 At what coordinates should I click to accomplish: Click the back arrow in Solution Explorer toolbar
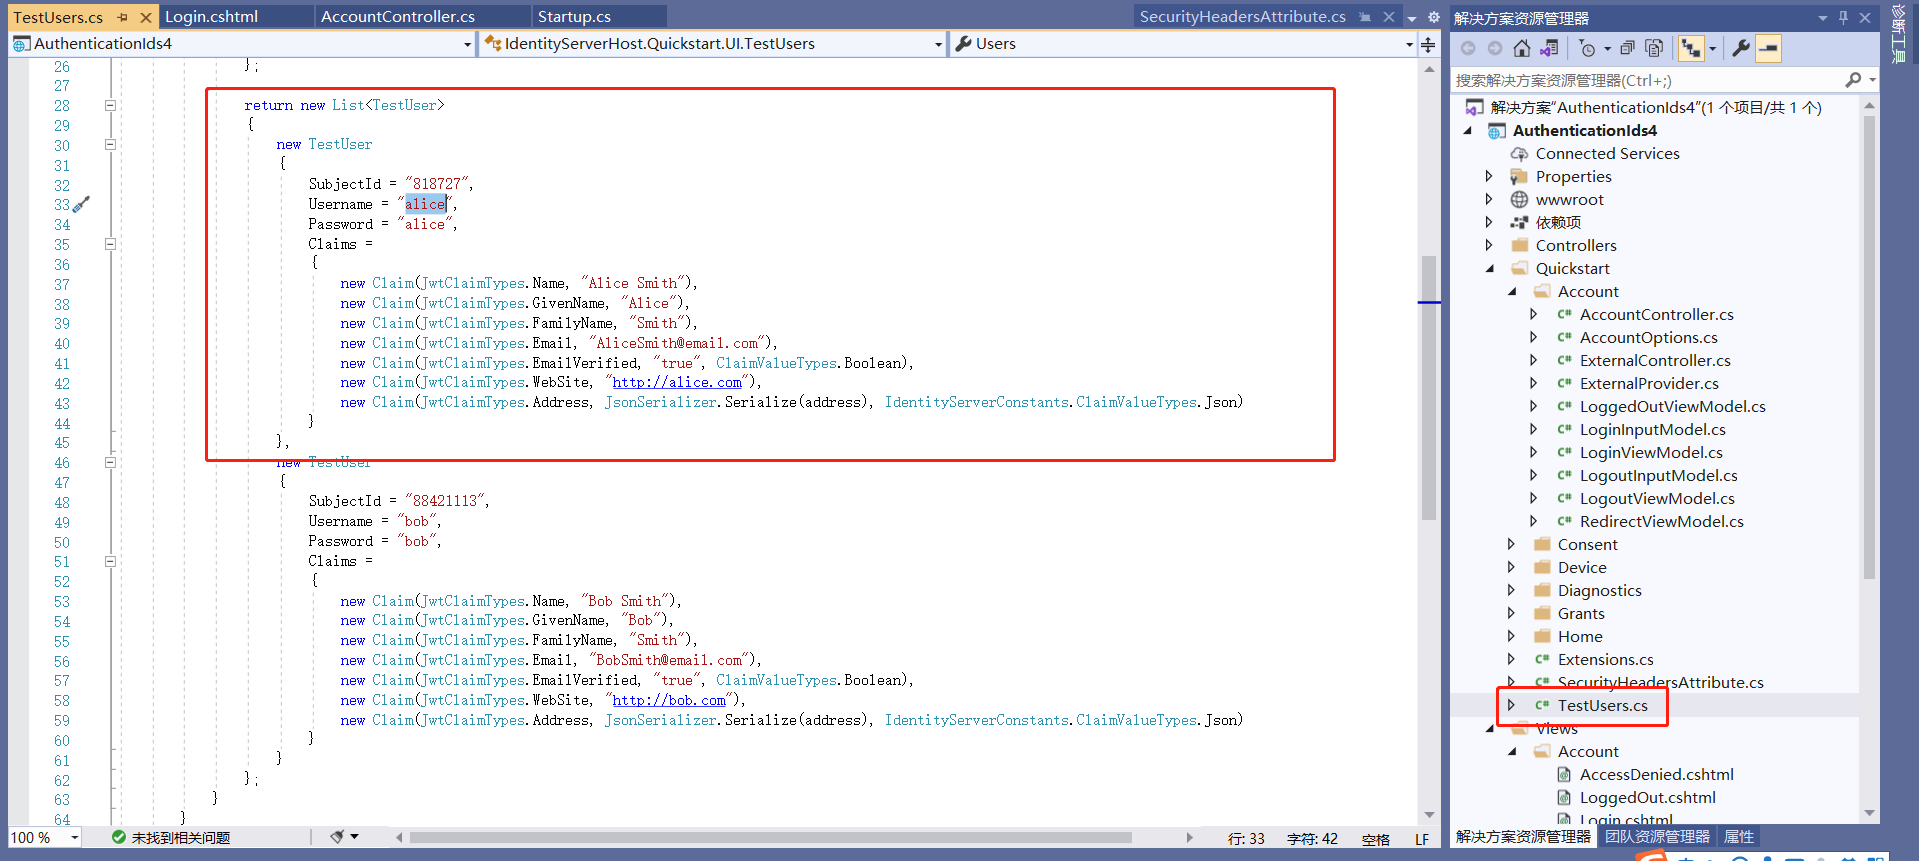click(x=1467, y=48)
